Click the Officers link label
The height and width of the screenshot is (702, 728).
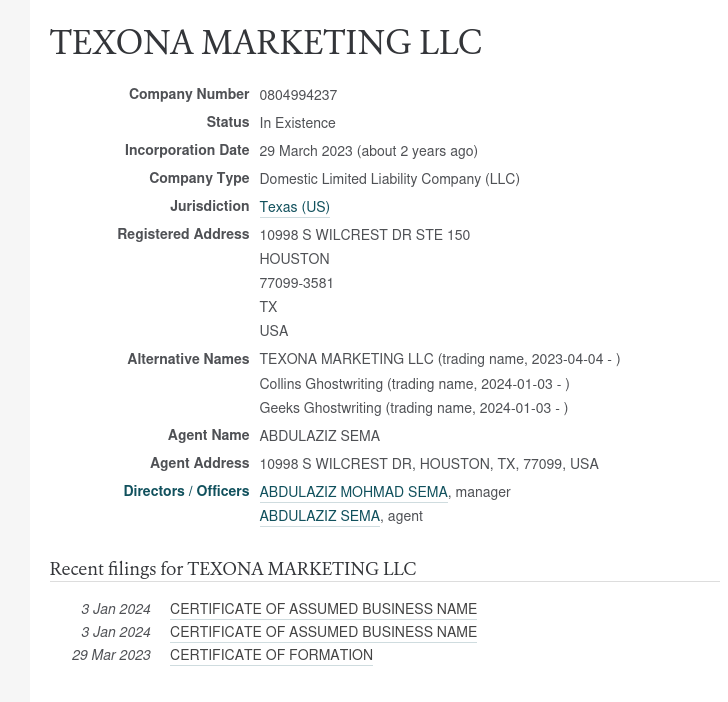click(x=222, y=491)
